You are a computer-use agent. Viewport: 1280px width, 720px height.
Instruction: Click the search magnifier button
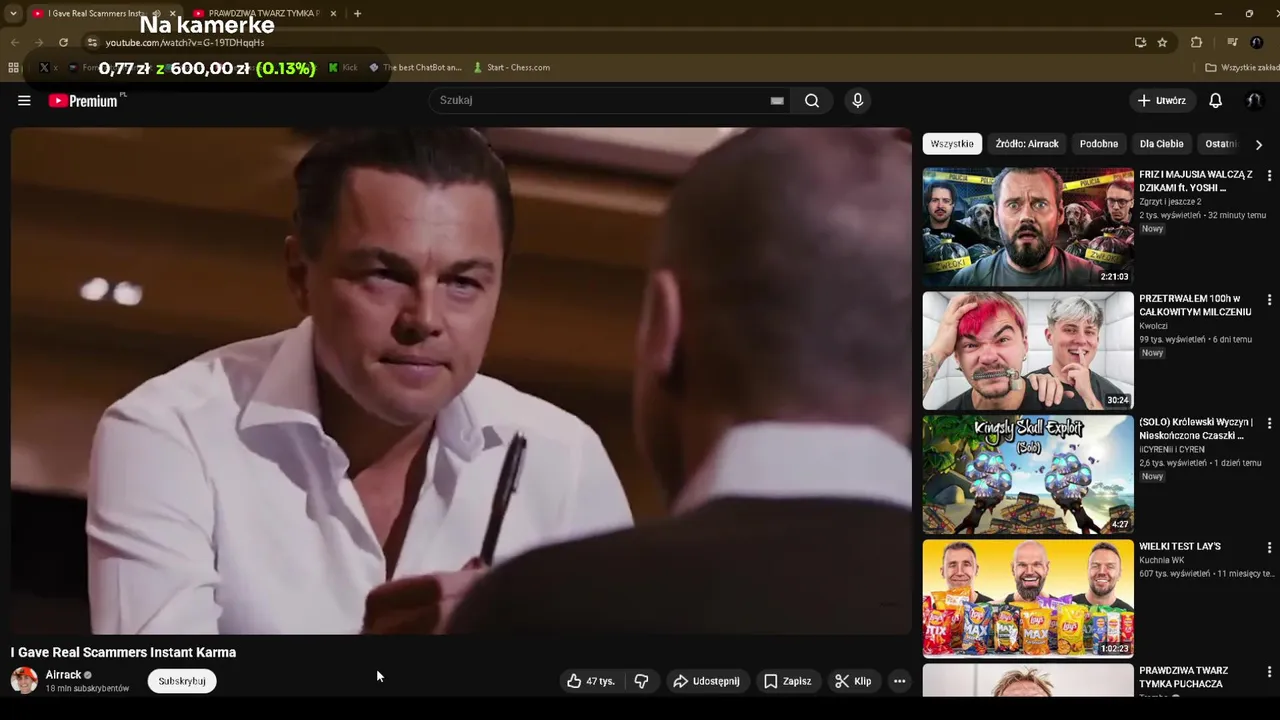coord(812,100)
